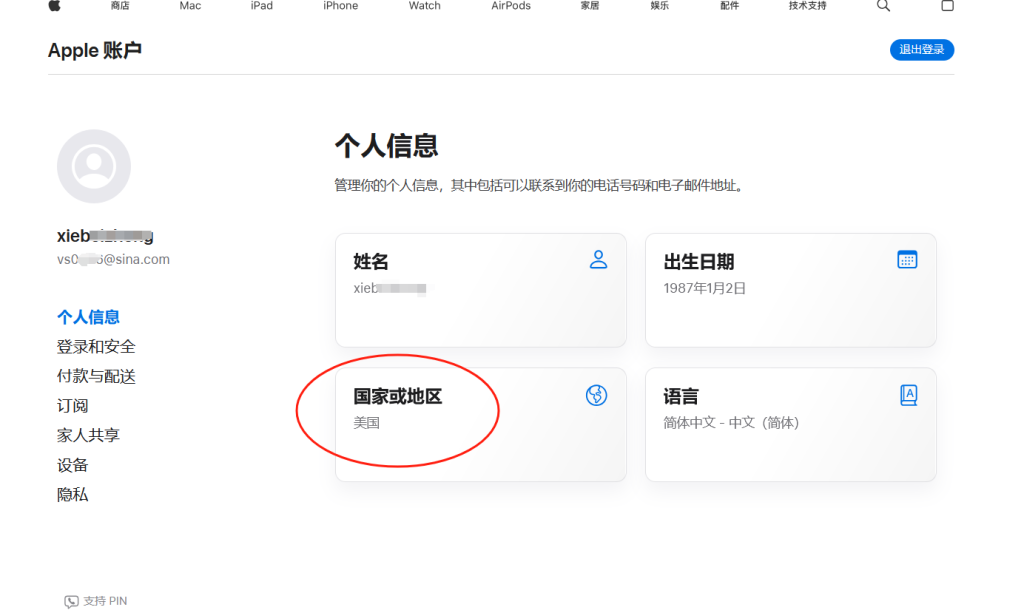This screenshot has height=610, width=1024.
Task: Click the language book icon in 语言 card
Action: click(908, 395)
